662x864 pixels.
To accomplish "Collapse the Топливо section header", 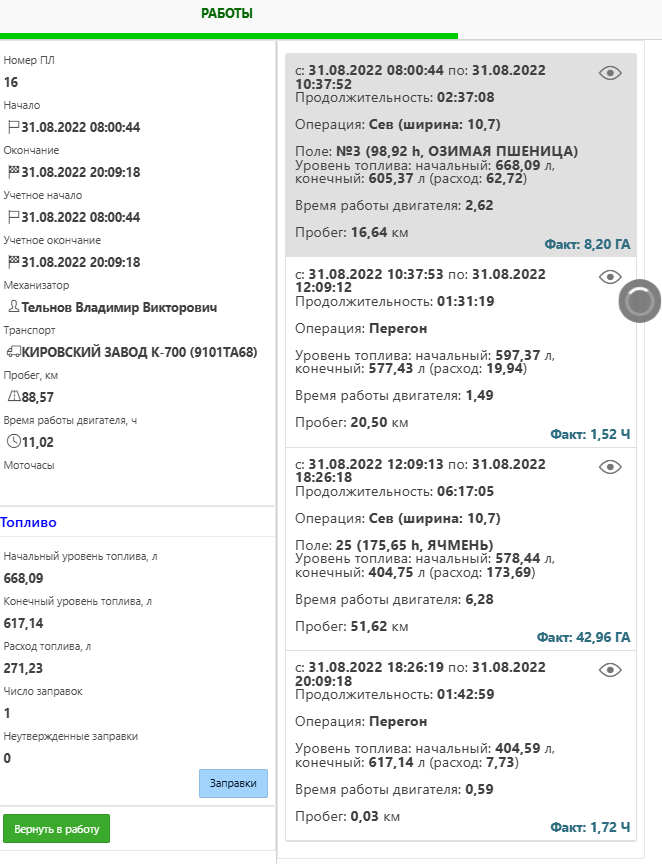I will pos(29,522).
